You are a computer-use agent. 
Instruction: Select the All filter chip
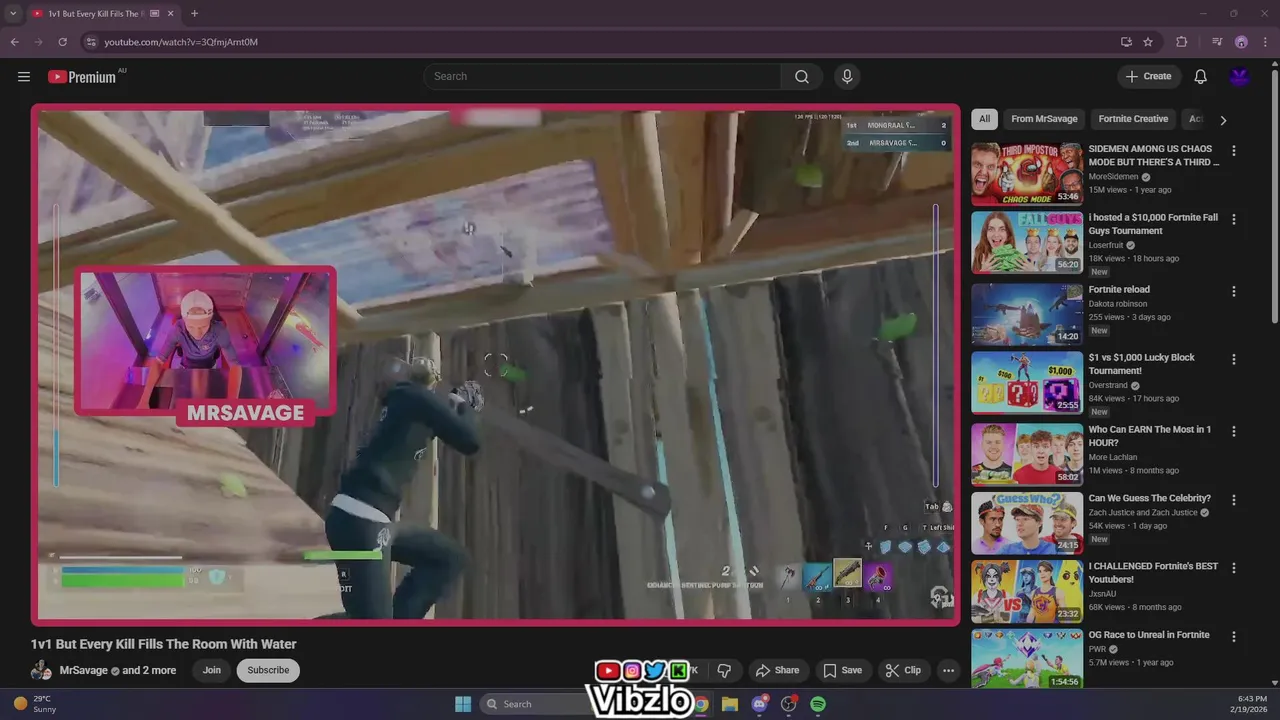(984, 119)
